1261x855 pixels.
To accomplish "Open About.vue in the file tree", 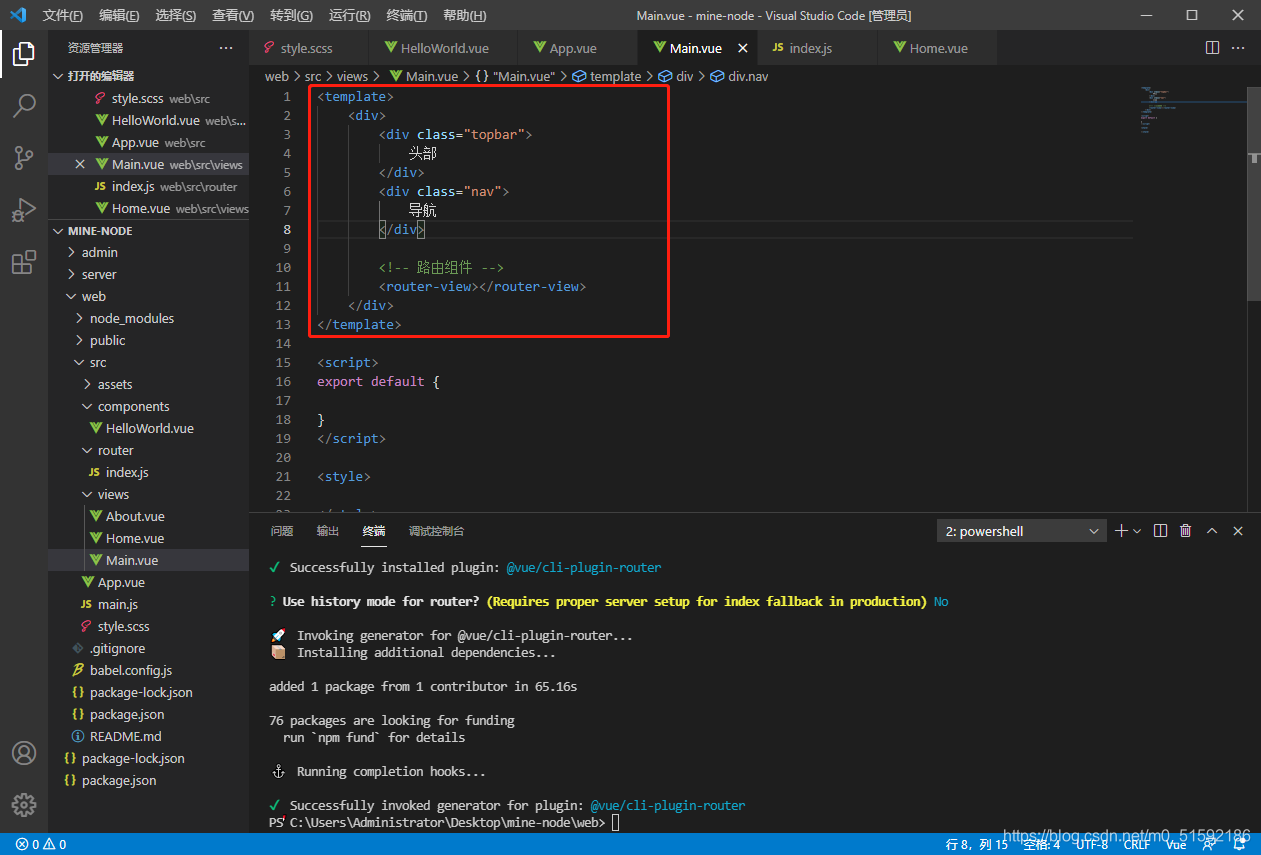I will click(135, 516).
